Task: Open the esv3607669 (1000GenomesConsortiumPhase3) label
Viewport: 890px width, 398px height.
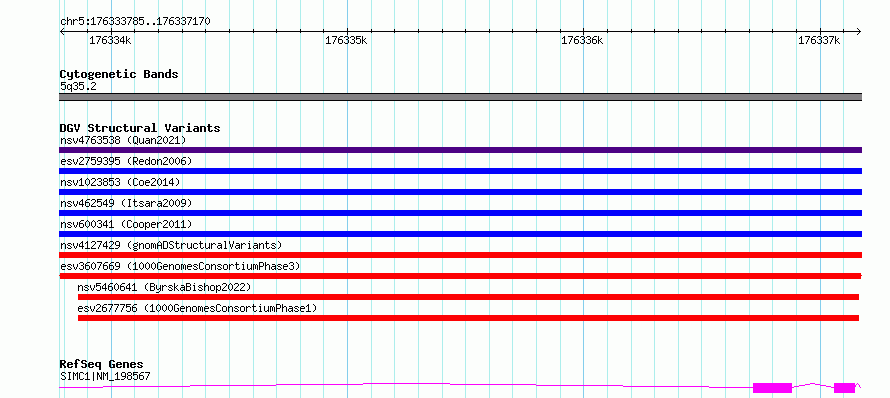Action: coord(180,266)
